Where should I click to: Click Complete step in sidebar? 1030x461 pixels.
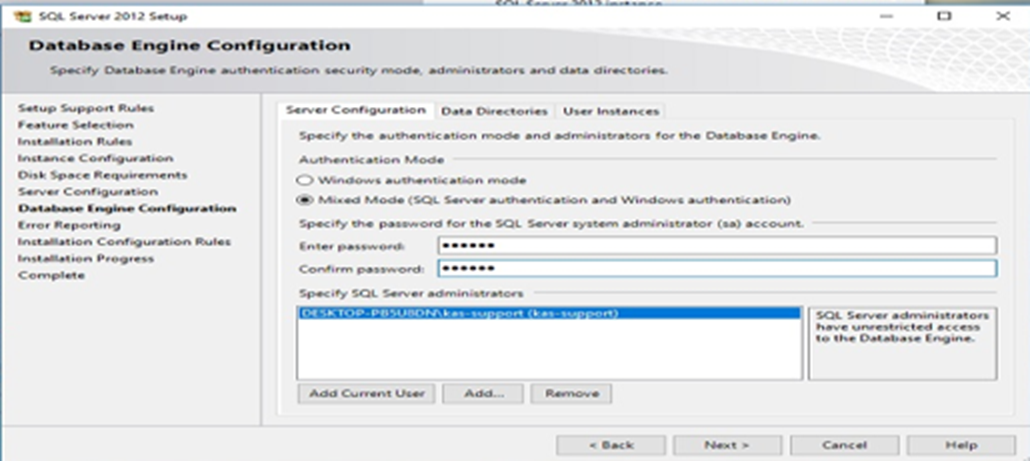click(51, 275)
